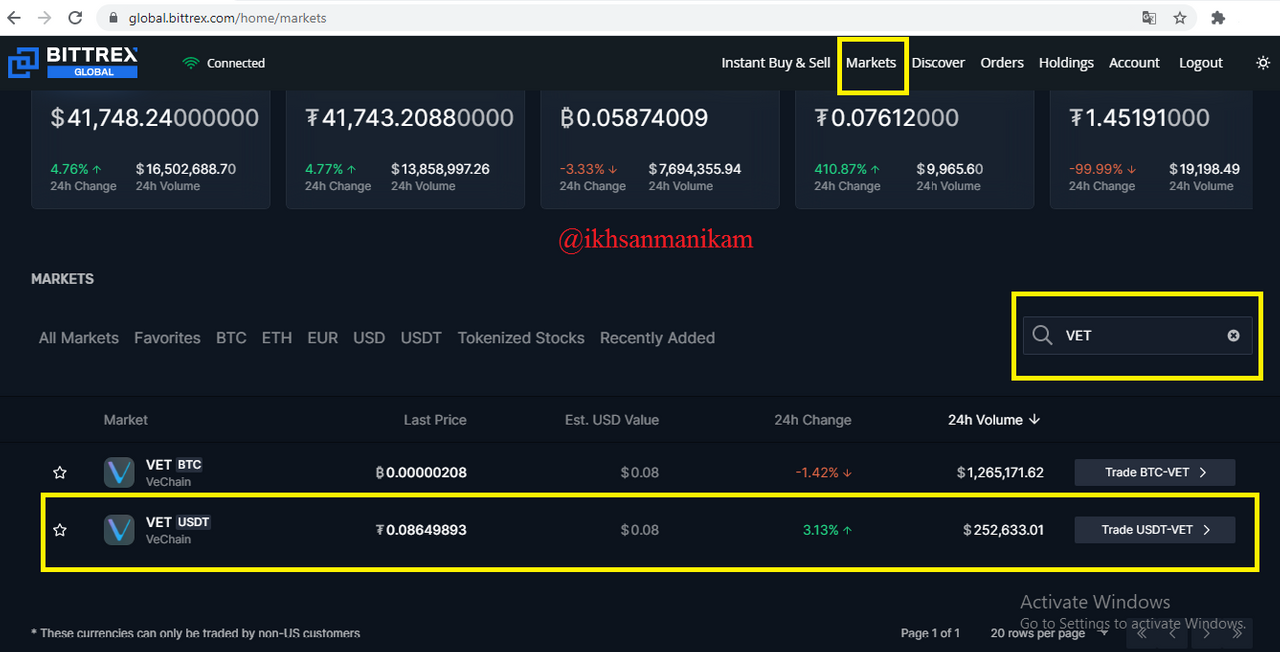Open the ₮0.07612 market summary card
The width and height of the screenshot is (1280, 652).
pyautogui.click(x=914, y=150)
